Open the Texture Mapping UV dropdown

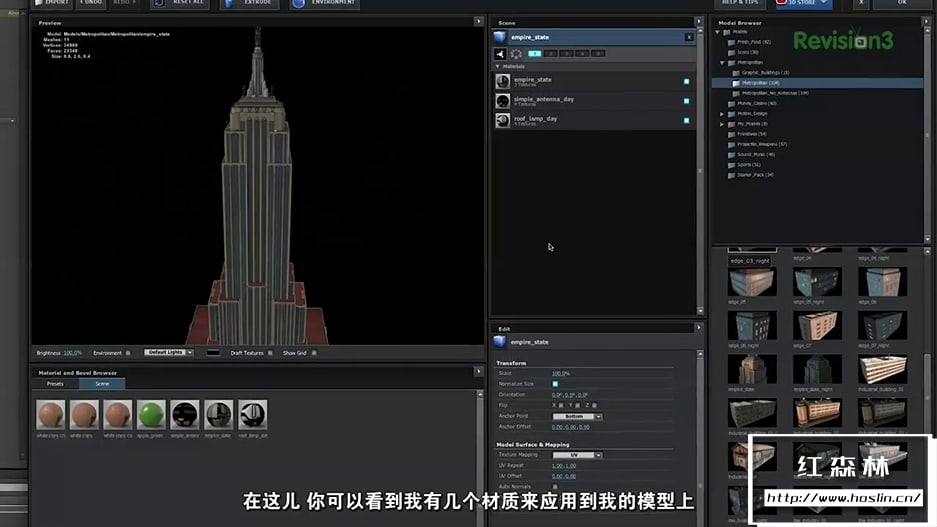(x=577, y=455)
